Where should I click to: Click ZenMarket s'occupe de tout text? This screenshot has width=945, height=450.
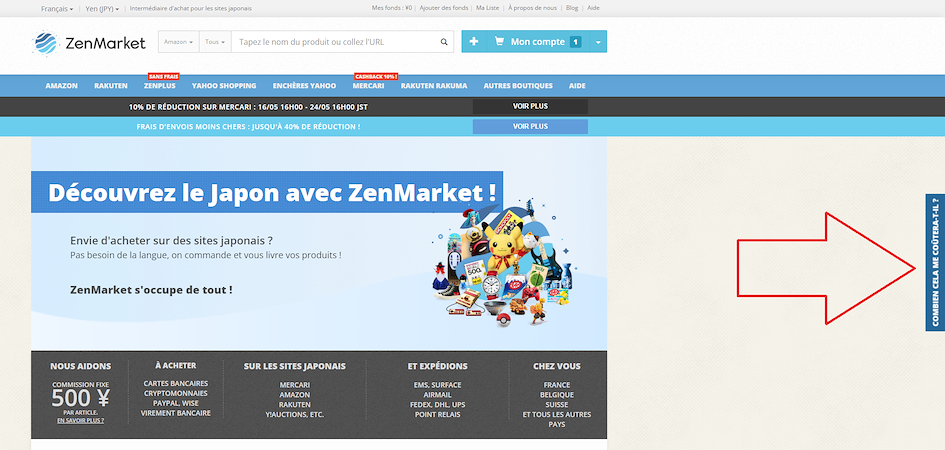[x=151, y=290]
